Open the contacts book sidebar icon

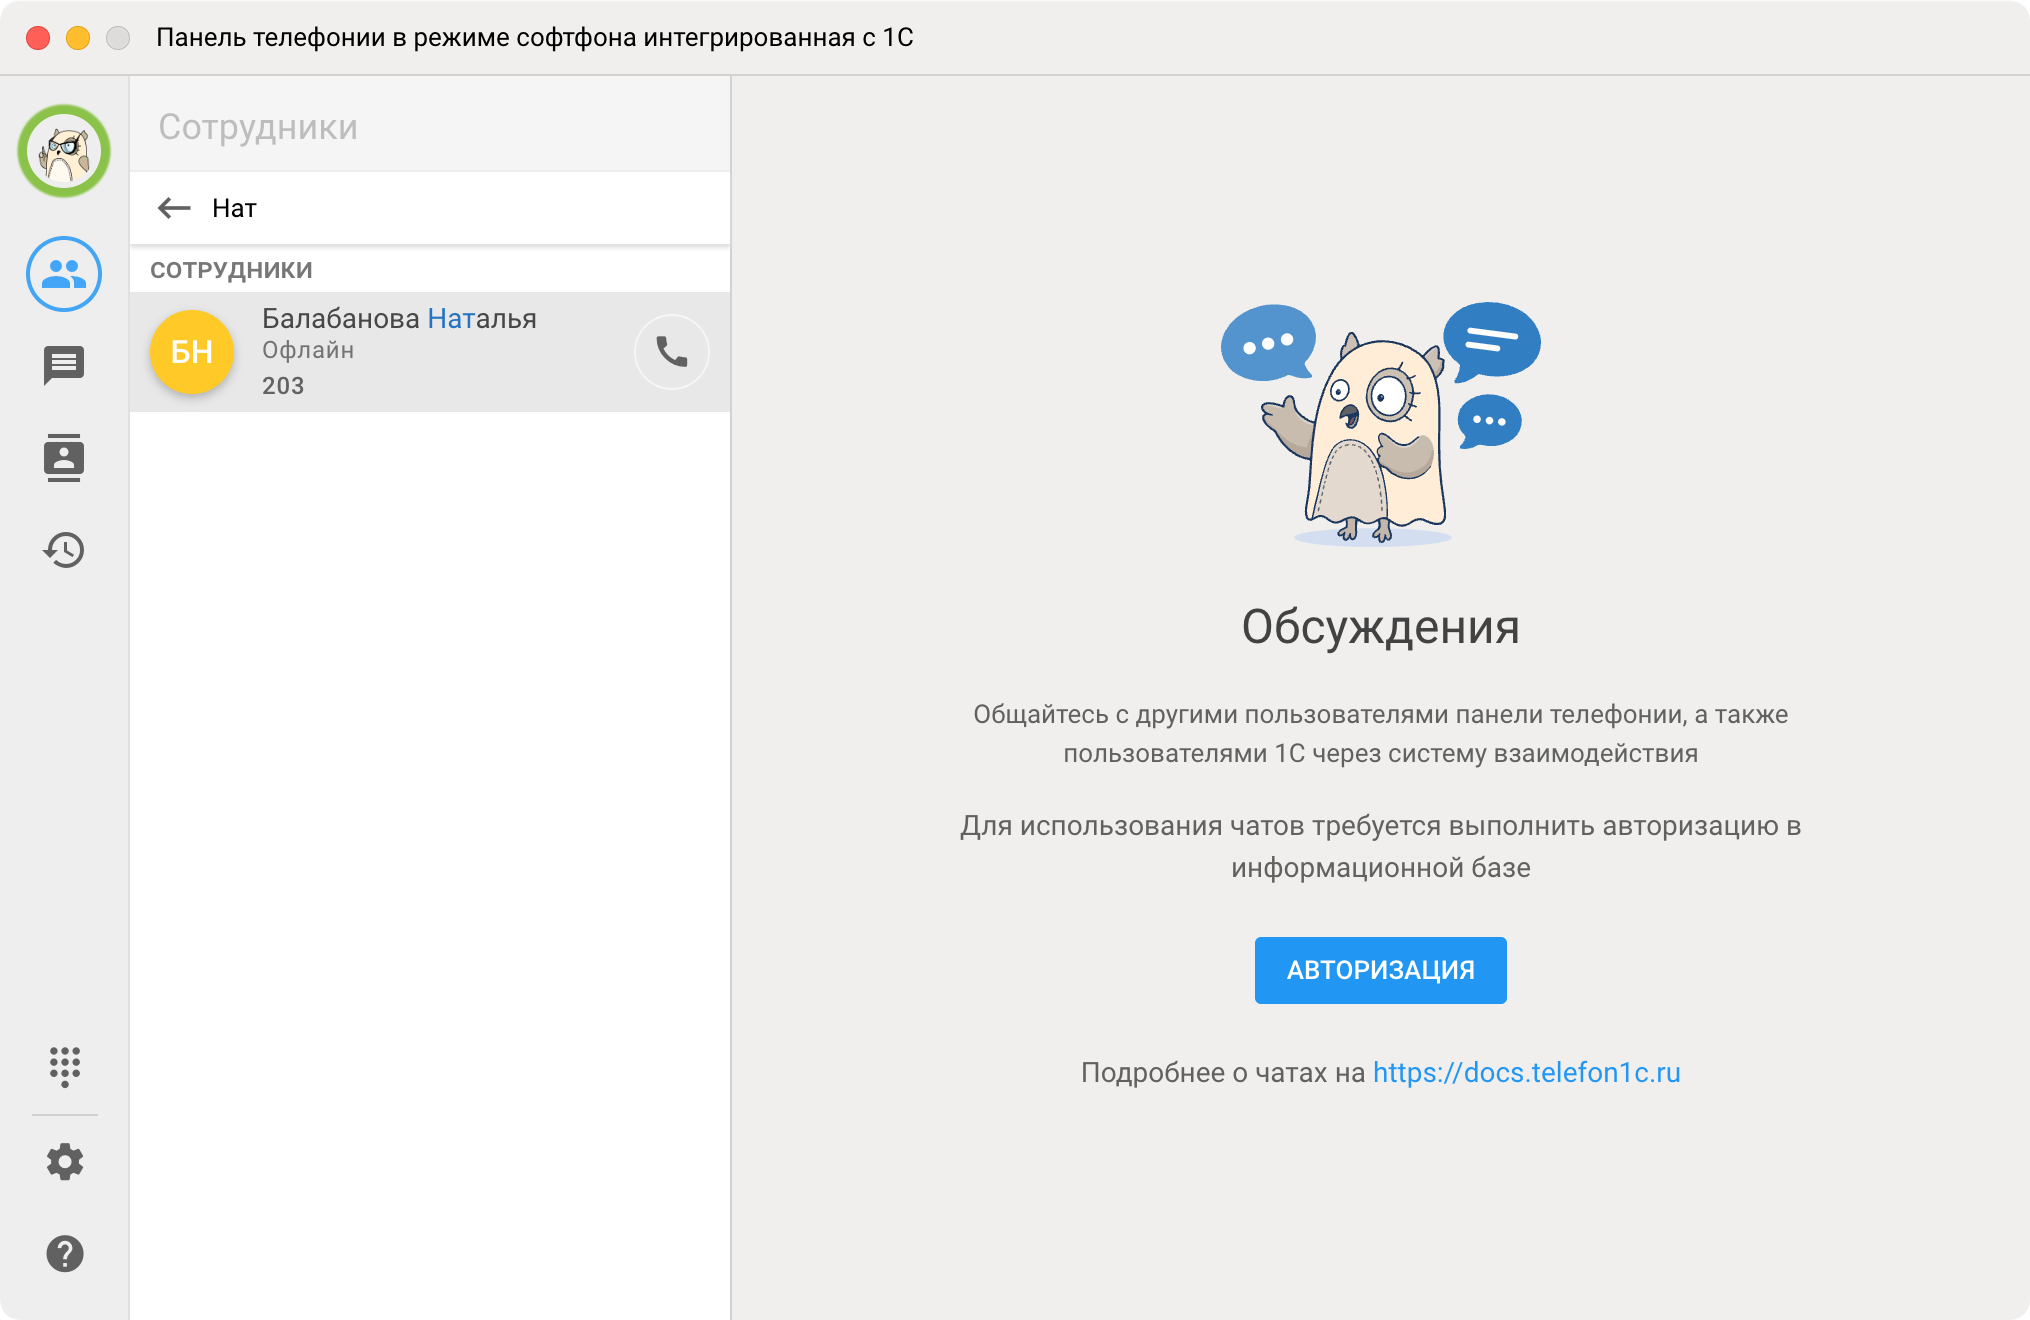point(64,458)
